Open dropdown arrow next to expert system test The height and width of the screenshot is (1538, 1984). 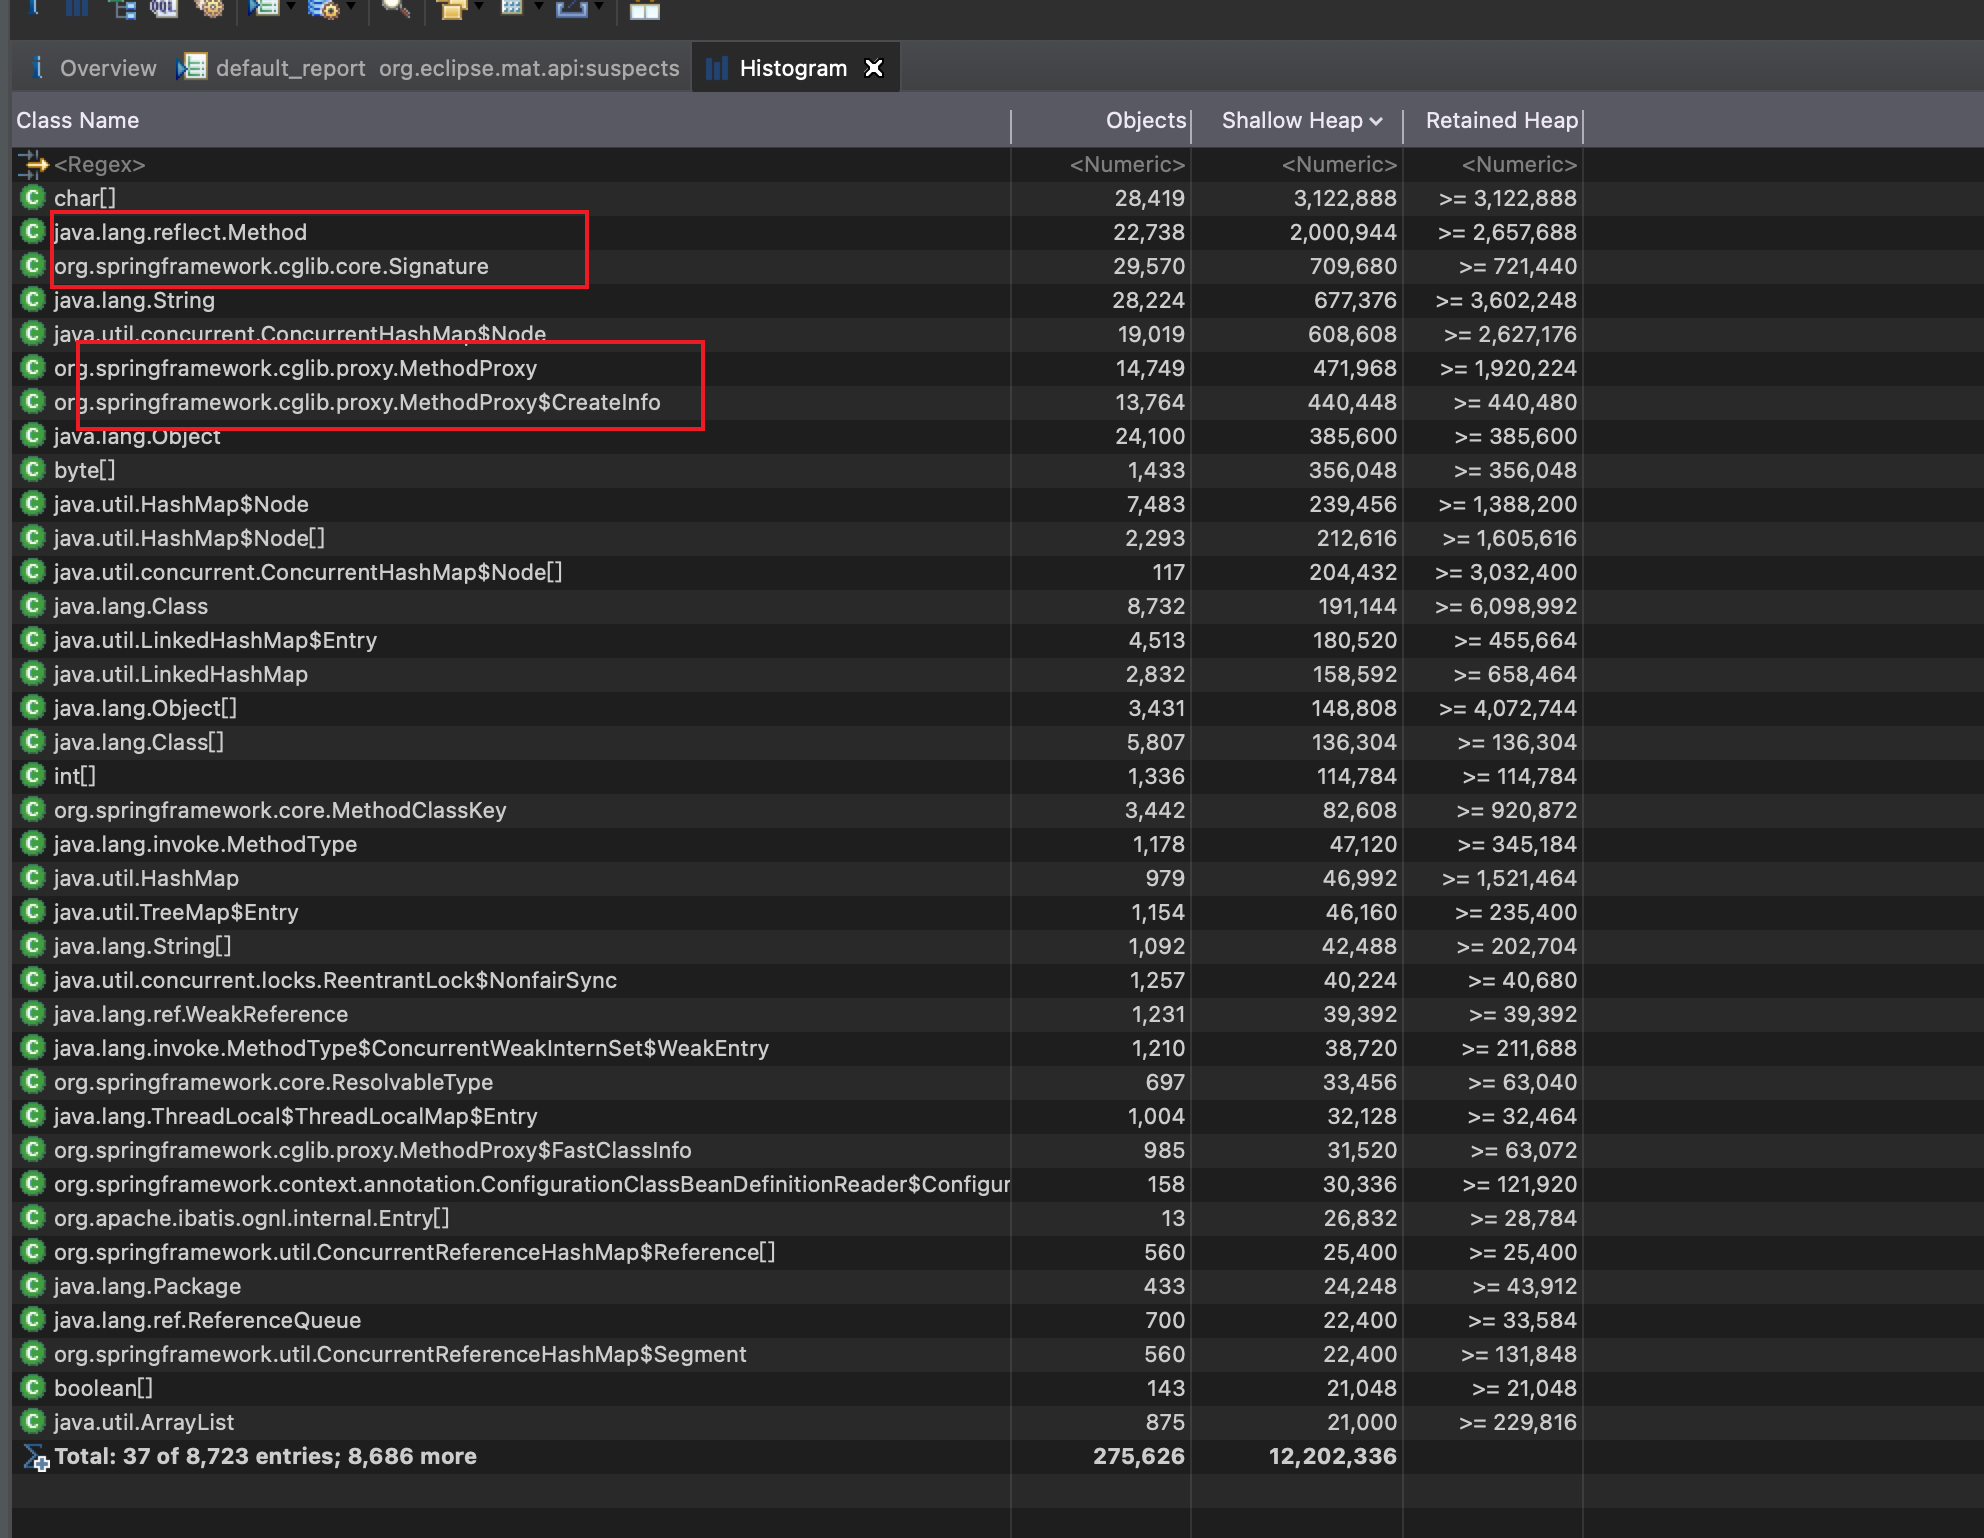(x=291, y=8)
